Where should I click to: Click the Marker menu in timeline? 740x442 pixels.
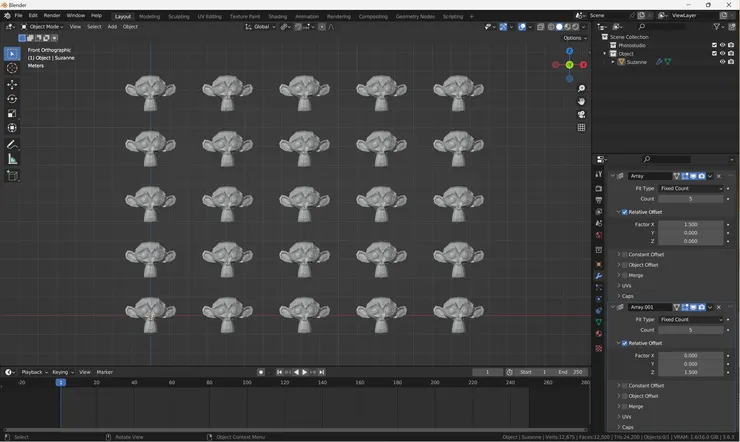(104, 372)
